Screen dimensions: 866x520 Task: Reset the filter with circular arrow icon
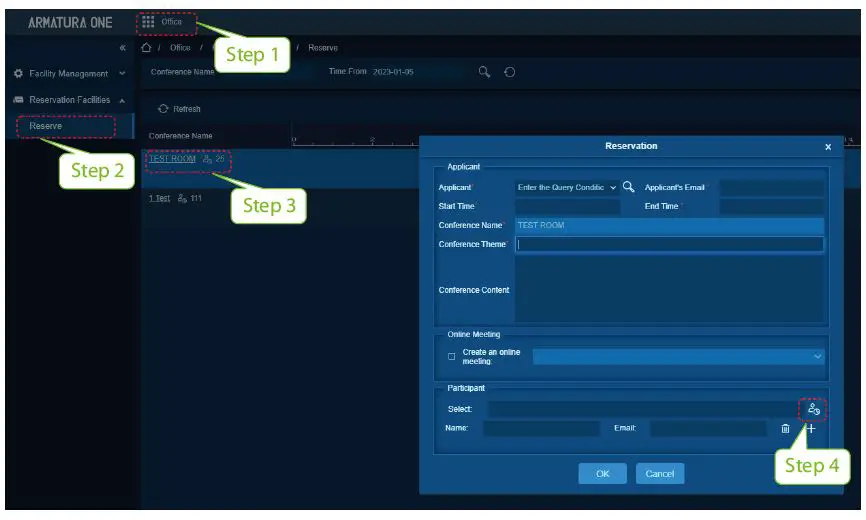tap(510, 72)
